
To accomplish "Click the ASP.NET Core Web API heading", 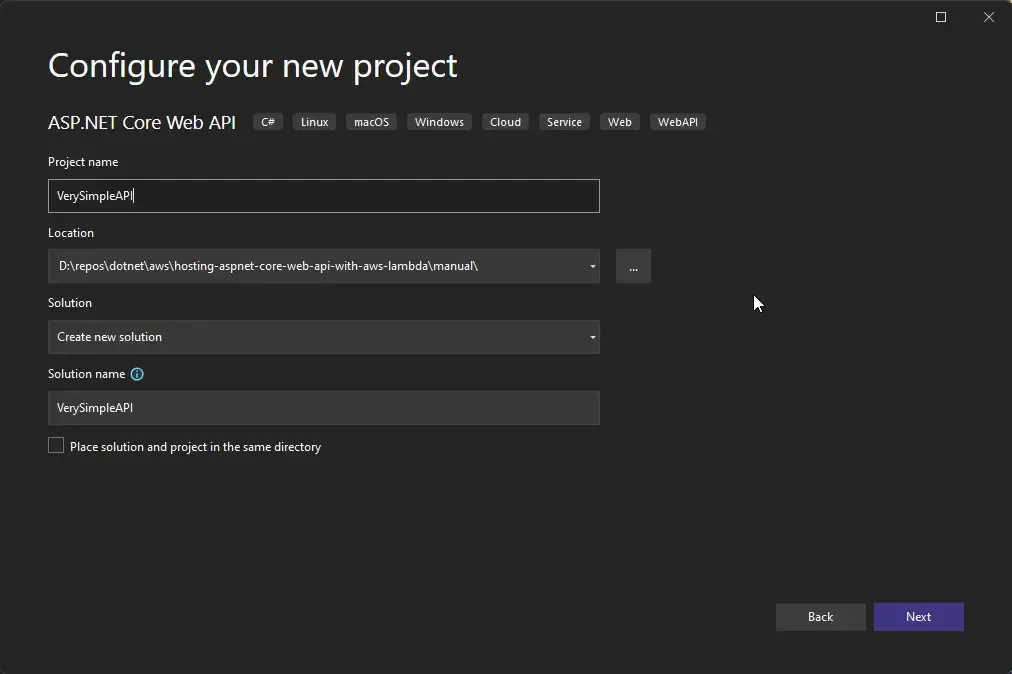I will tap(141, 122).
